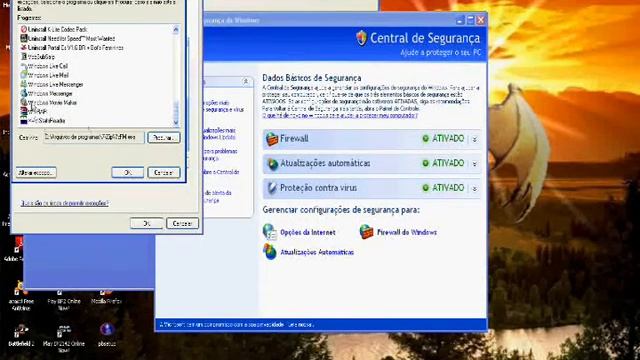Click Cancelar in the outer Firewall dialog
Viewport: 640px width, 360px height.
click(182, 223)
